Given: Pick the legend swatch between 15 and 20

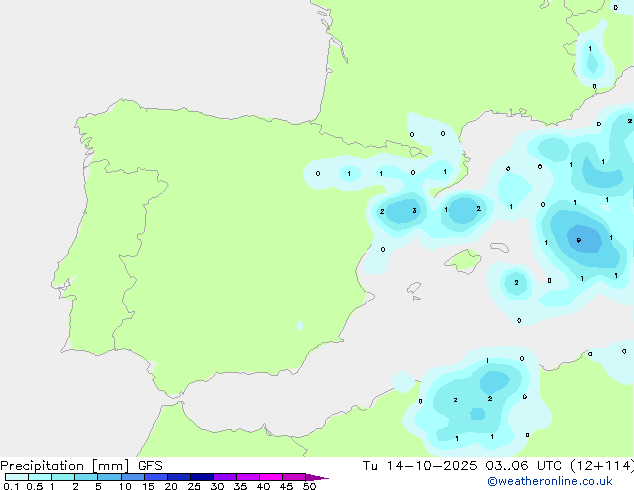Looking at the screenshot, I should [x=156, y=477].
